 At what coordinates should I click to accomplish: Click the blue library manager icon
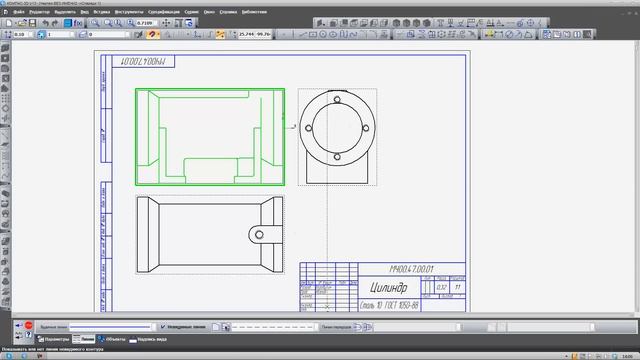click(68, 23)
